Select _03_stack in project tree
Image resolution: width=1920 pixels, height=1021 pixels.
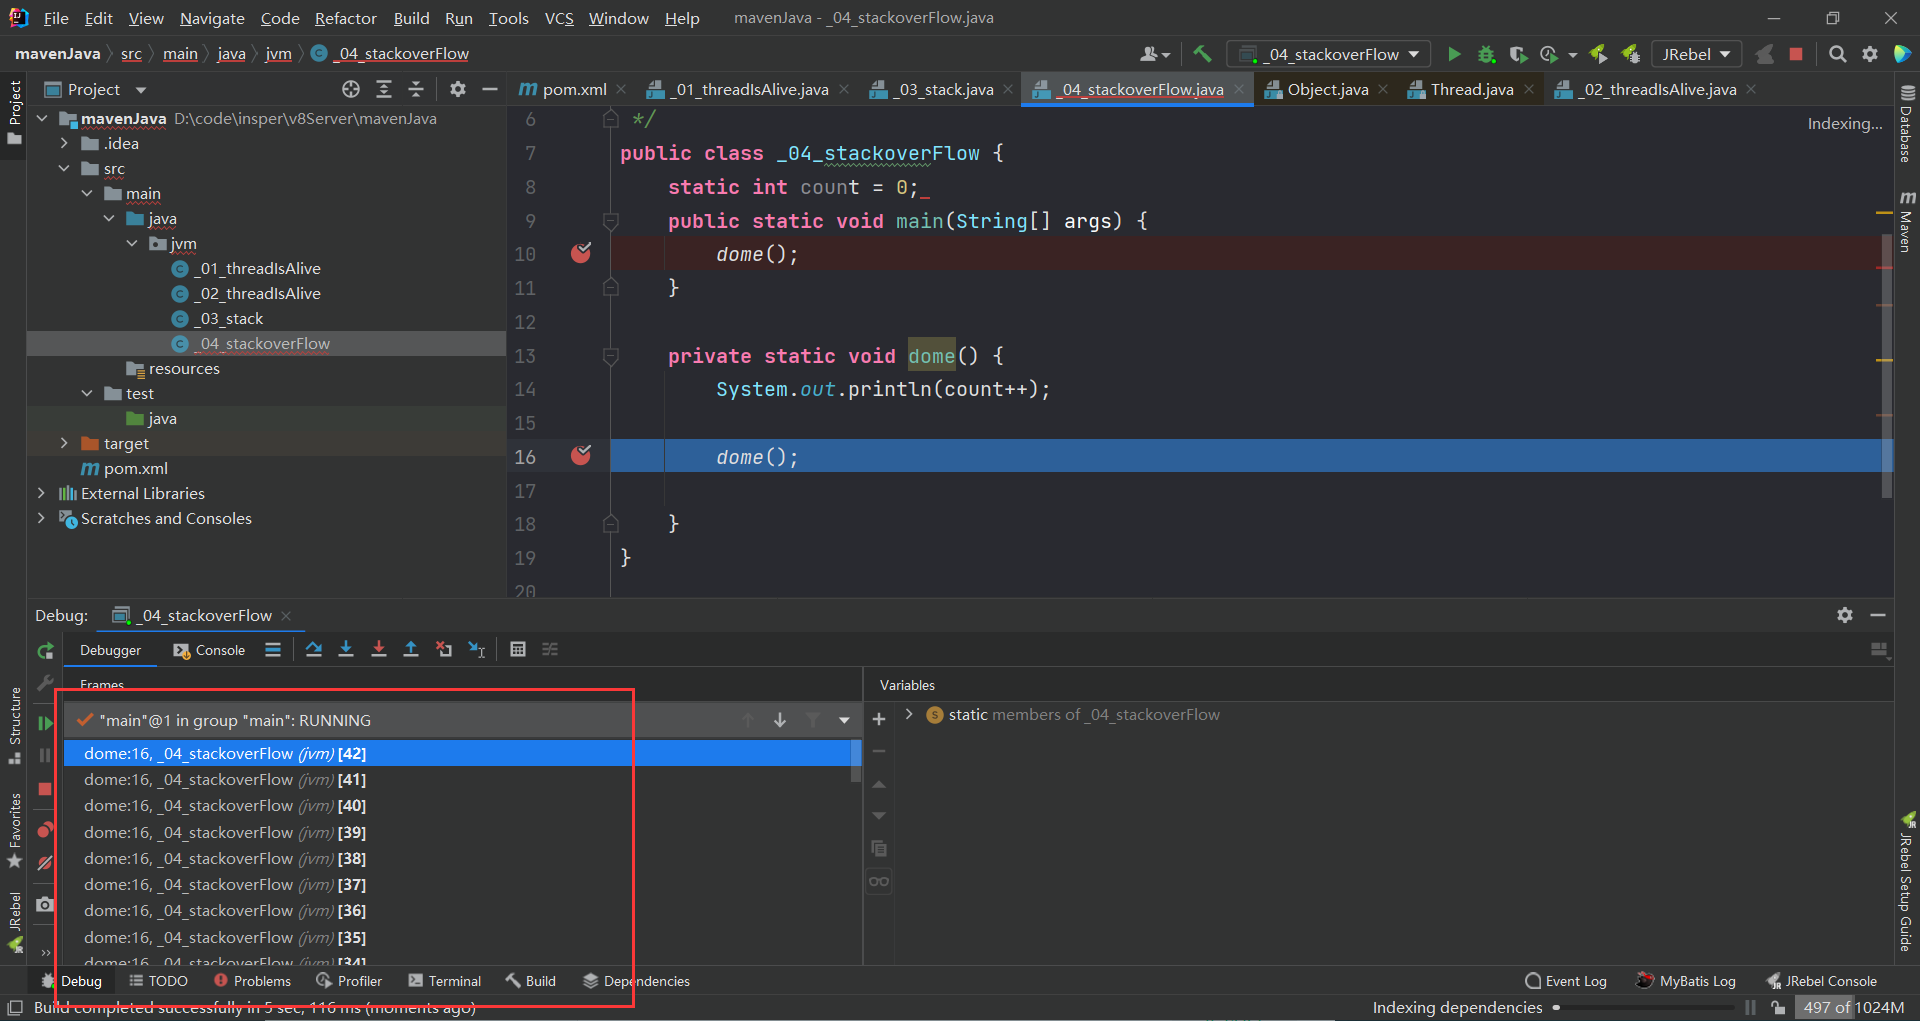point(230,318)
